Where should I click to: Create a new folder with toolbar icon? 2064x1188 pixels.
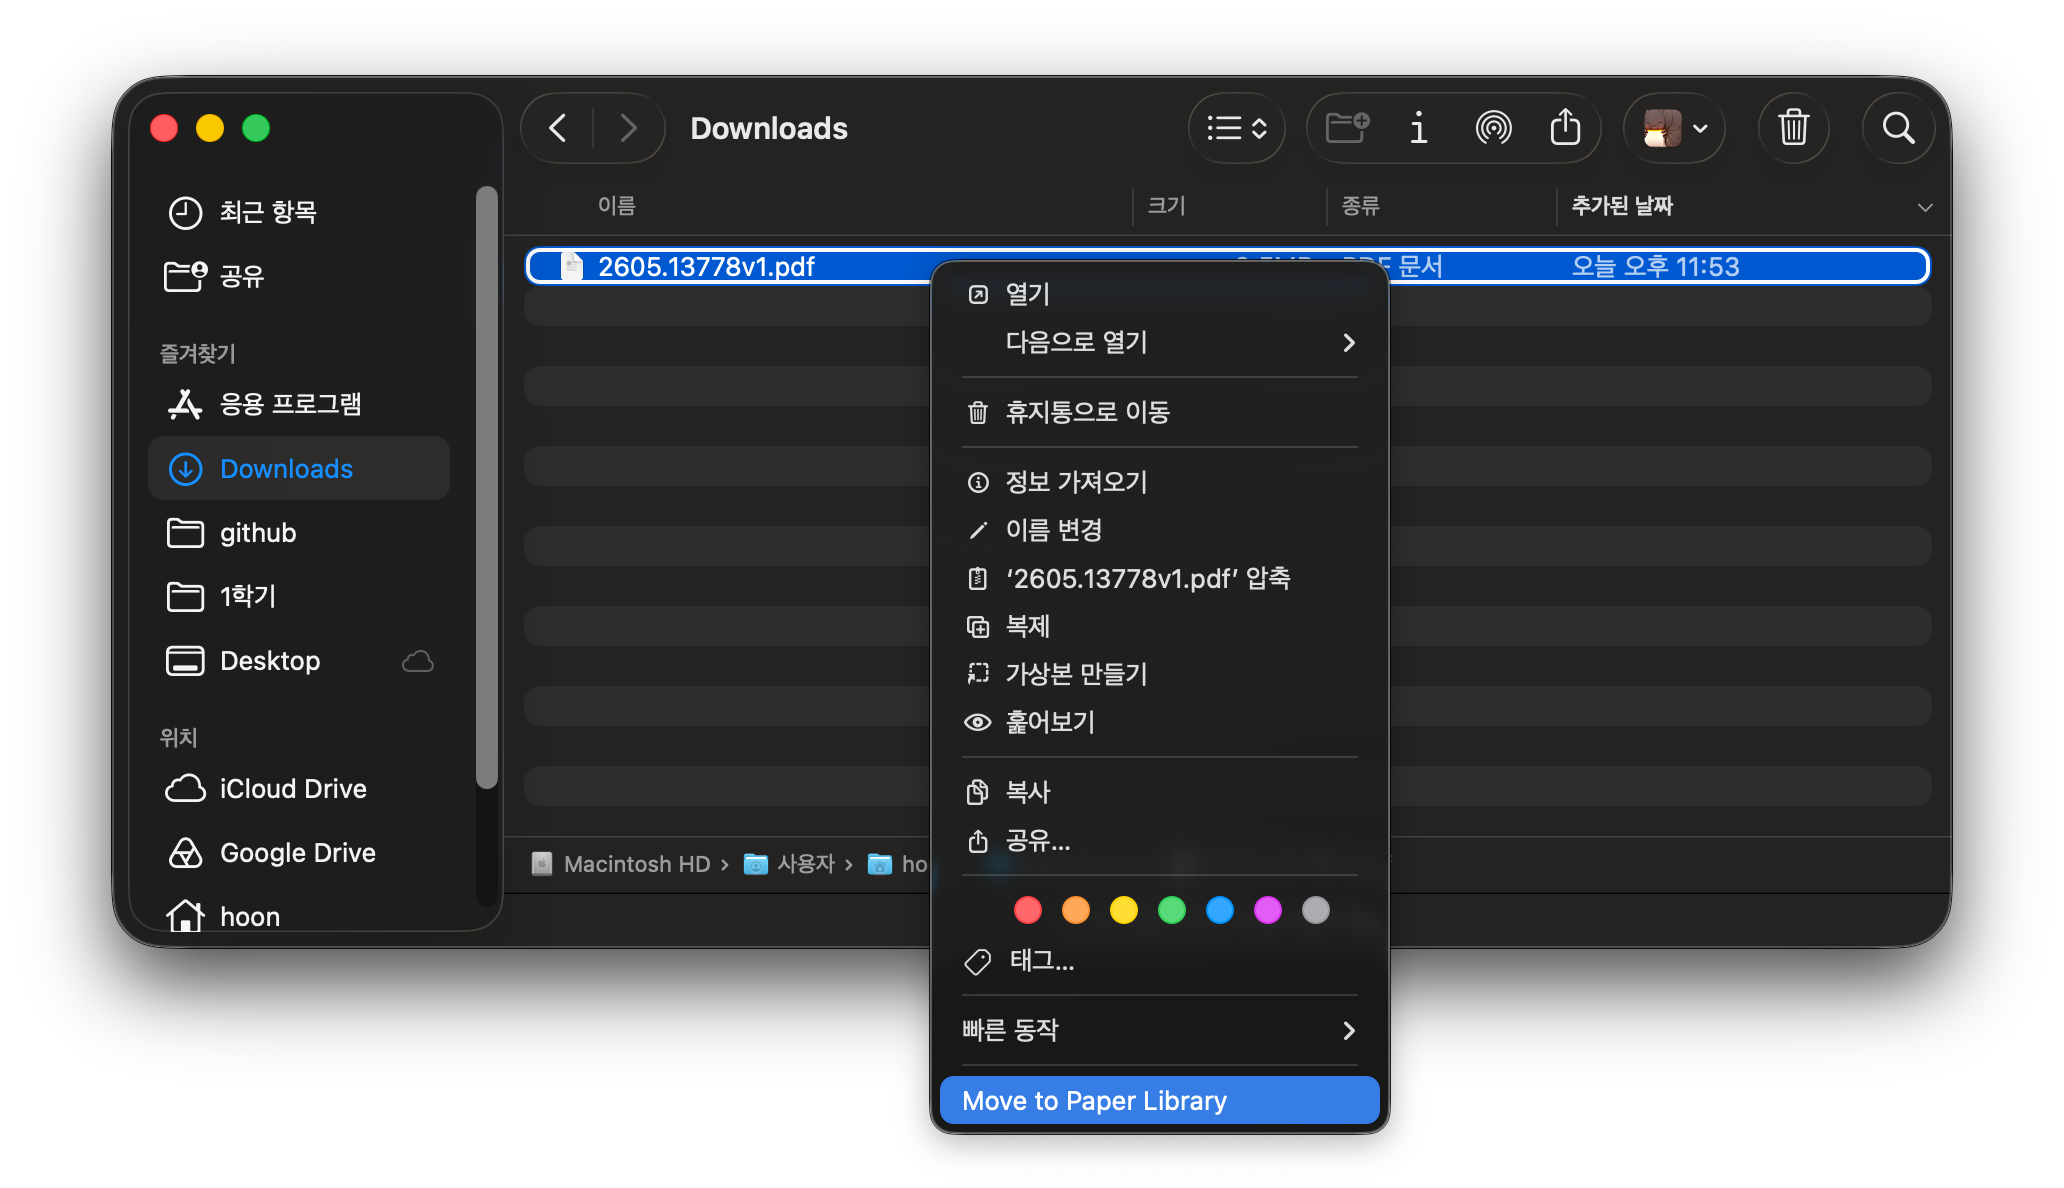[1347, 128]
